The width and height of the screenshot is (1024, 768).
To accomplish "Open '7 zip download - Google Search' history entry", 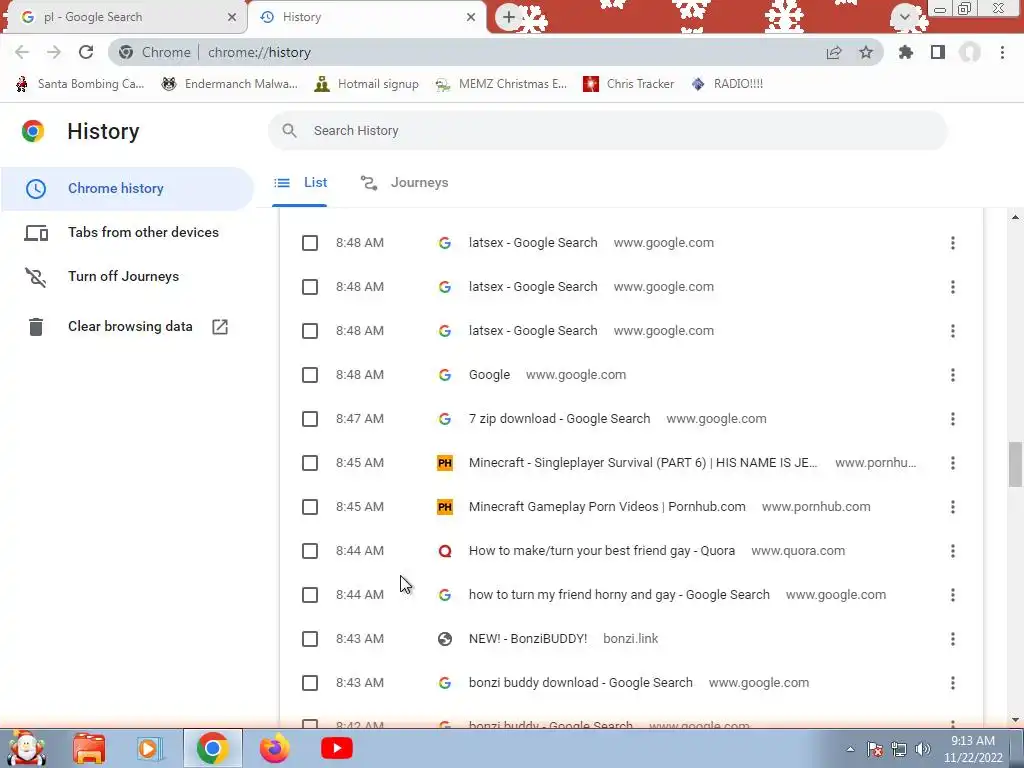I will [559, 419].
